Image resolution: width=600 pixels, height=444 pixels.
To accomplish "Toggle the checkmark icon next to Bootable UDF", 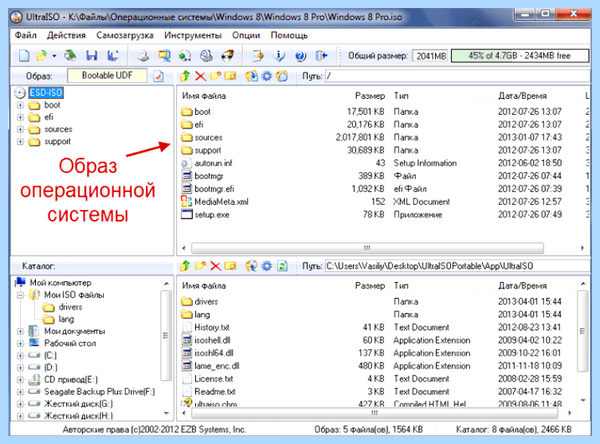I will [158, 76].
